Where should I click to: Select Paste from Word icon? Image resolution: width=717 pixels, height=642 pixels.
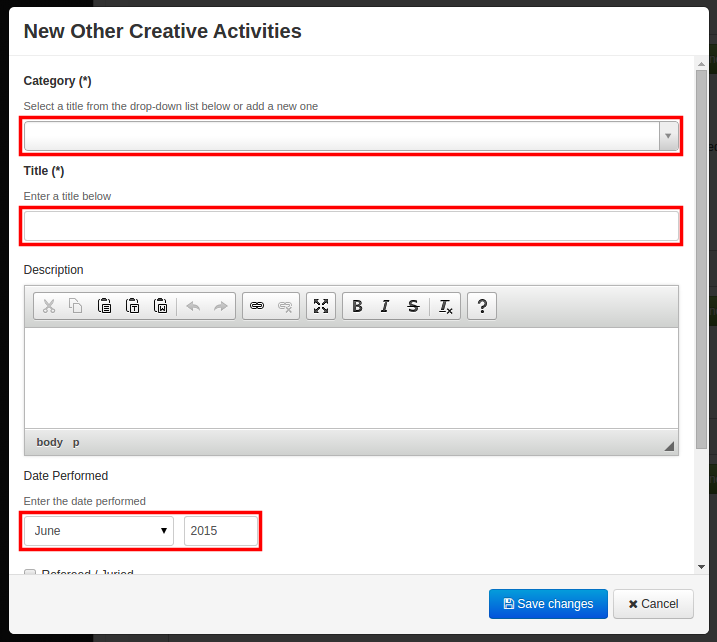[x=161, y=306]
